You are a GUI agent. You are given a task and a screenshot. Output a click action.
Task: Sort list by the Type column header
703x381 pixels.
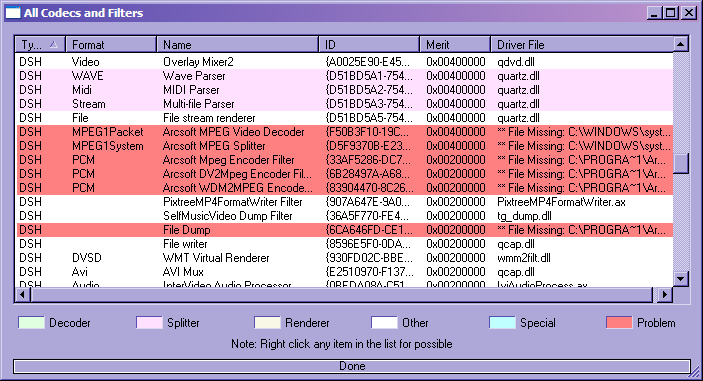(40, 44)
